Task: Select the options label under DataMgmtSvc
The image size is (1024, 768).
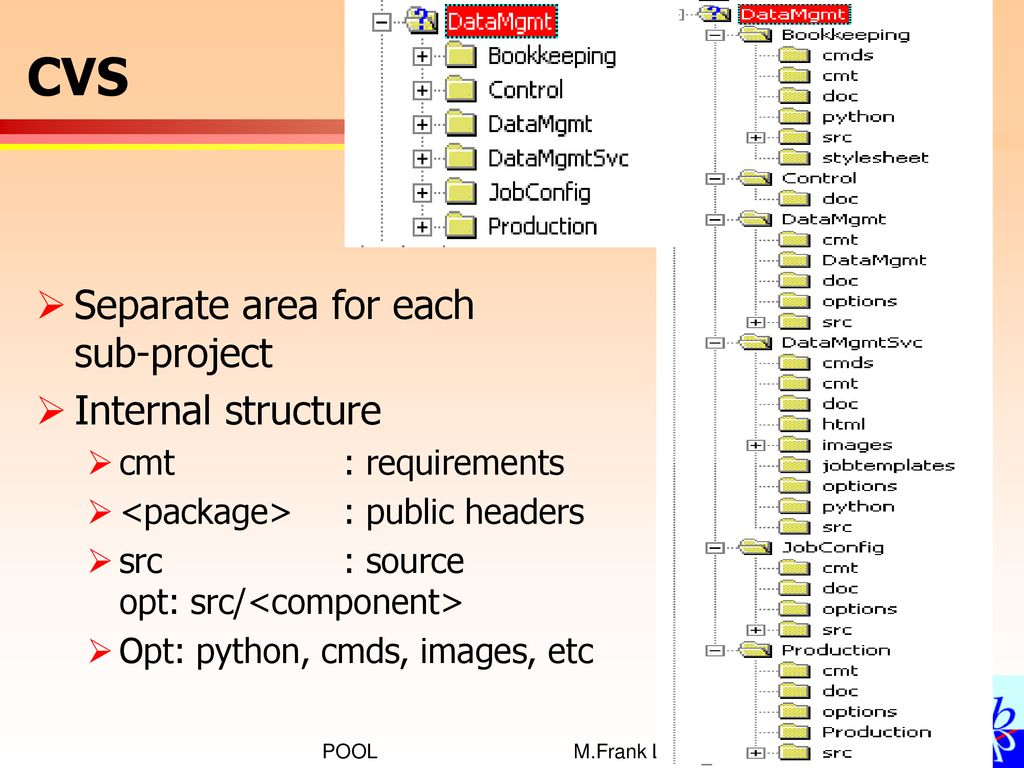Action: coord(859,486)
